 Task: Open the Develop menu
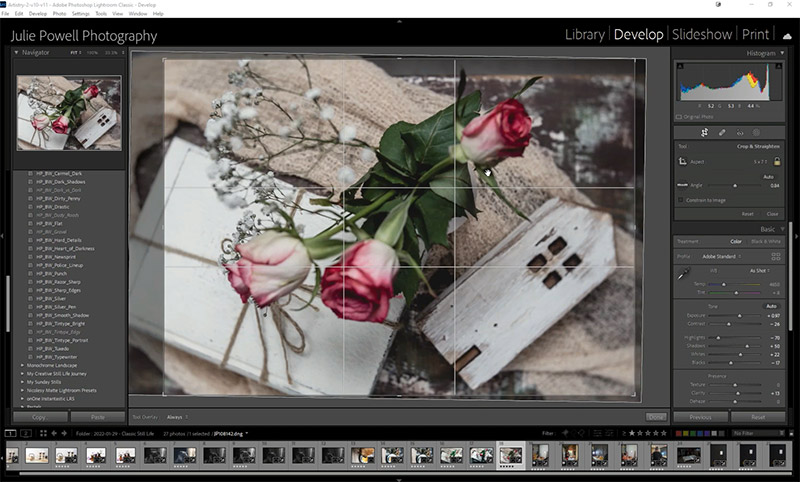[37, 14]
